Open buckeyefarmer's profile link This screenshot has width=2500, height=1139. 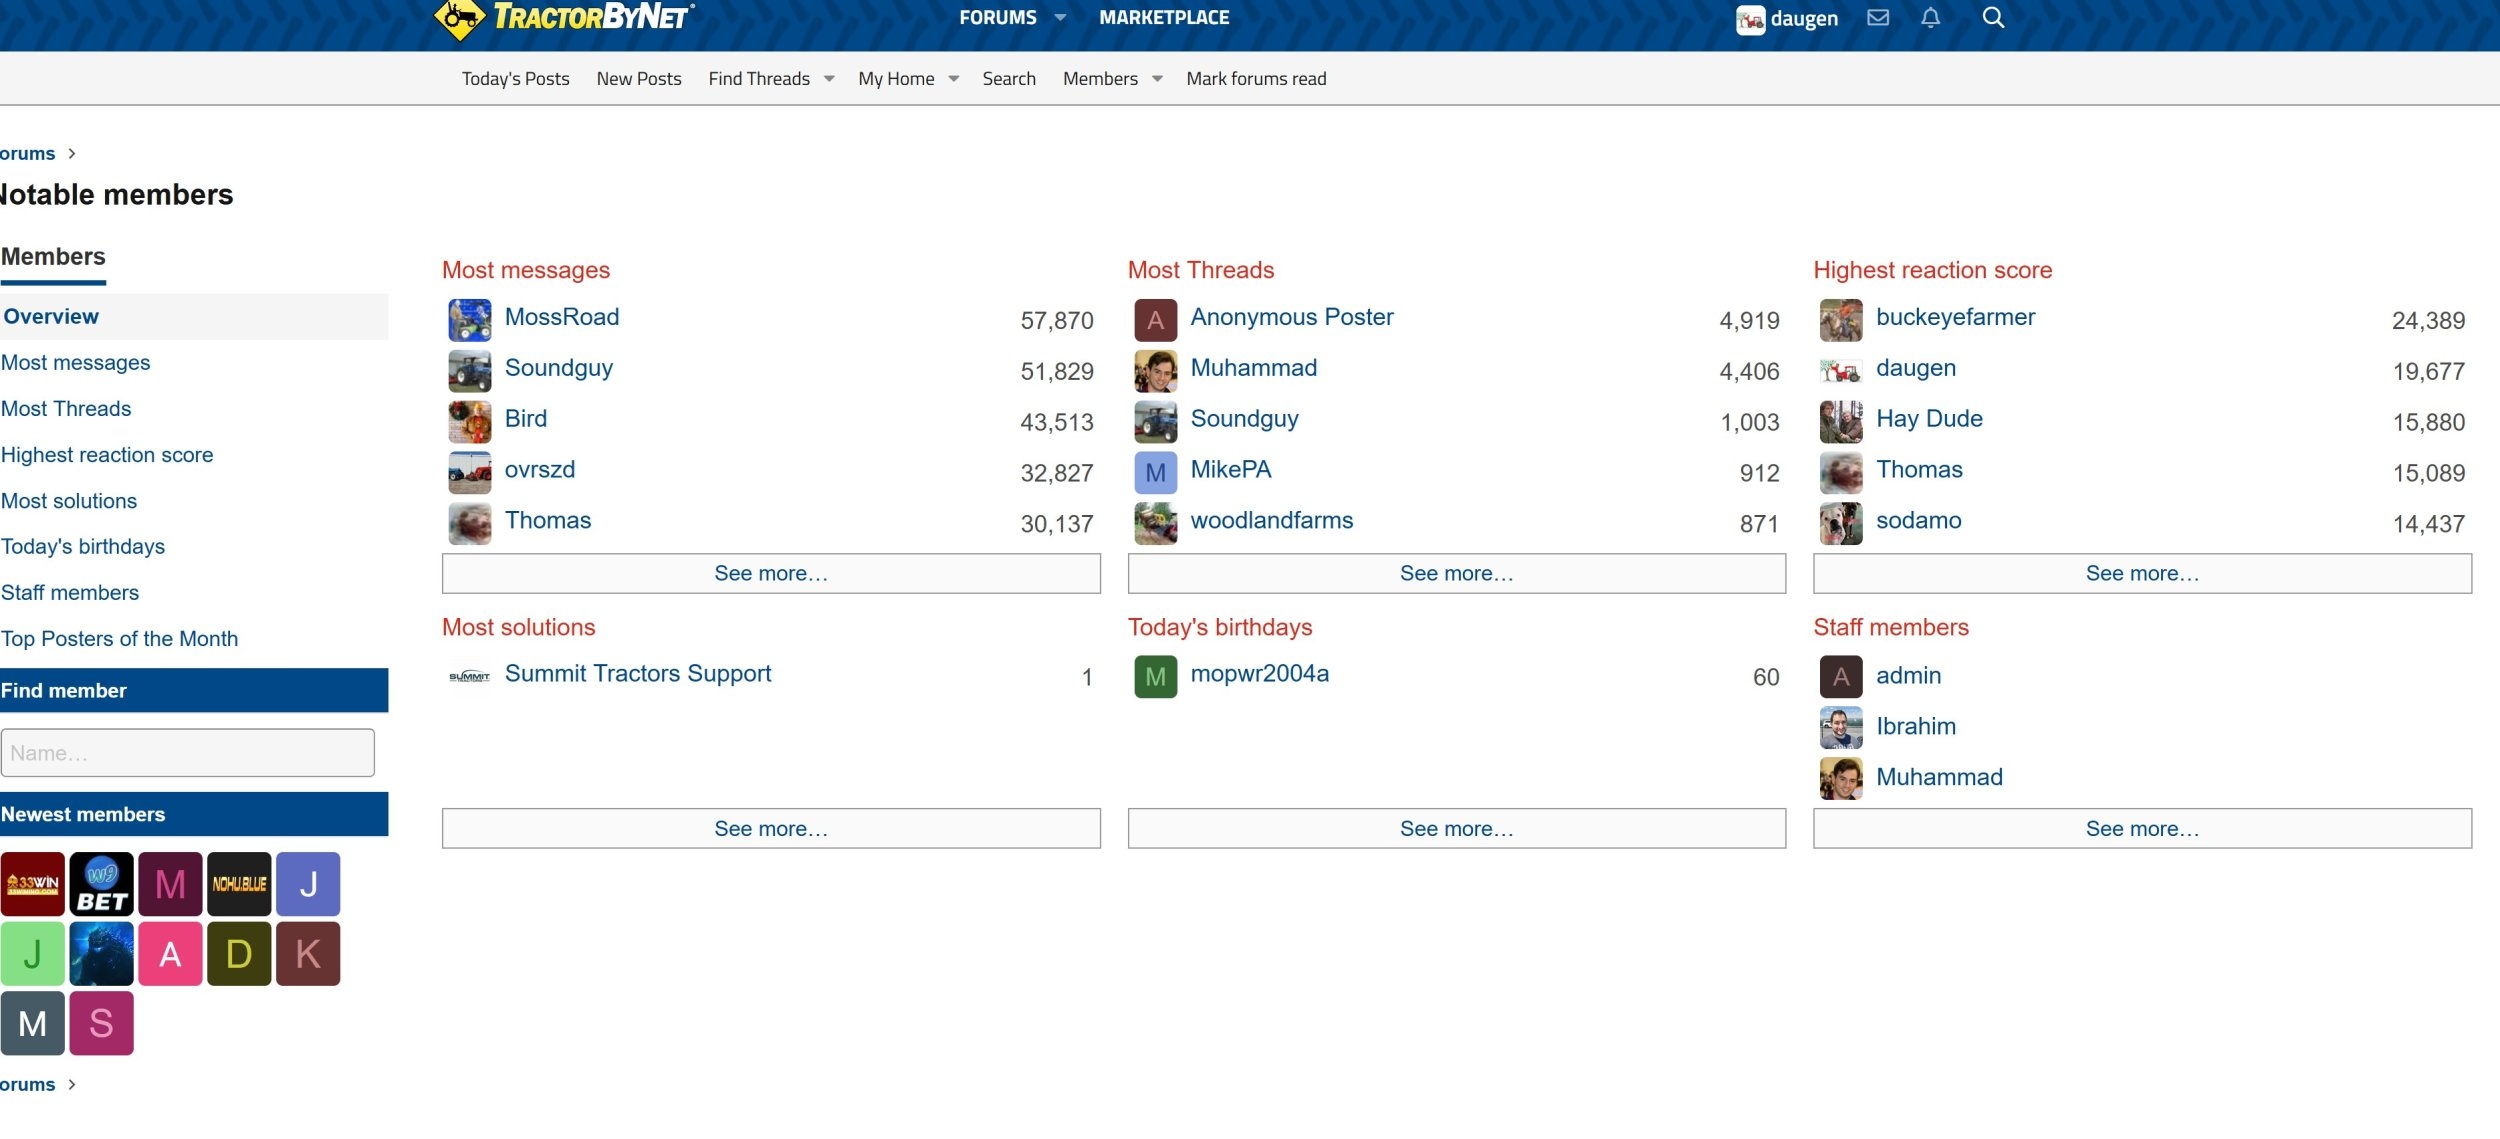click(x=1954, y=317)
